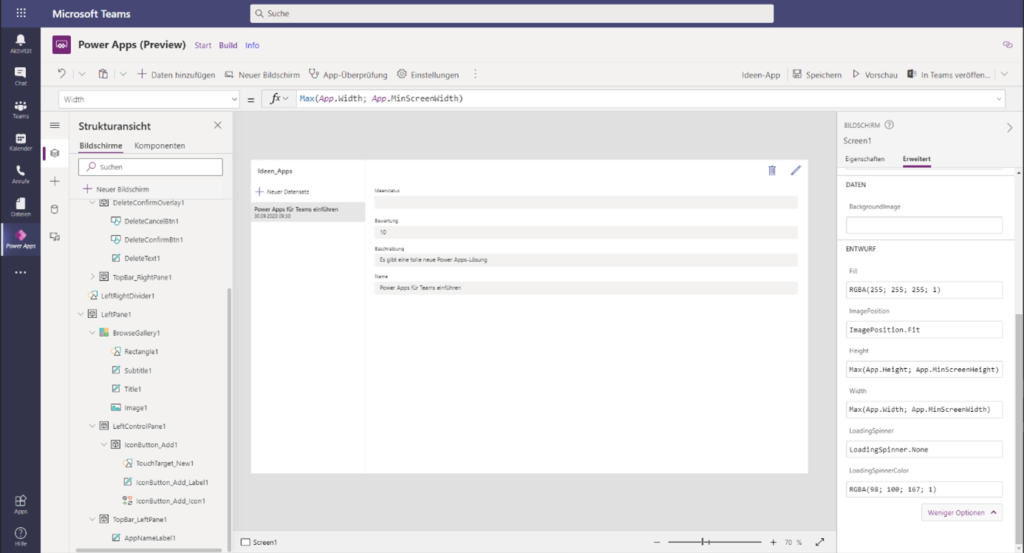Expand the formula bar chevron
1024x553 pixels.
pyautogui.click(x=999, y=99)
